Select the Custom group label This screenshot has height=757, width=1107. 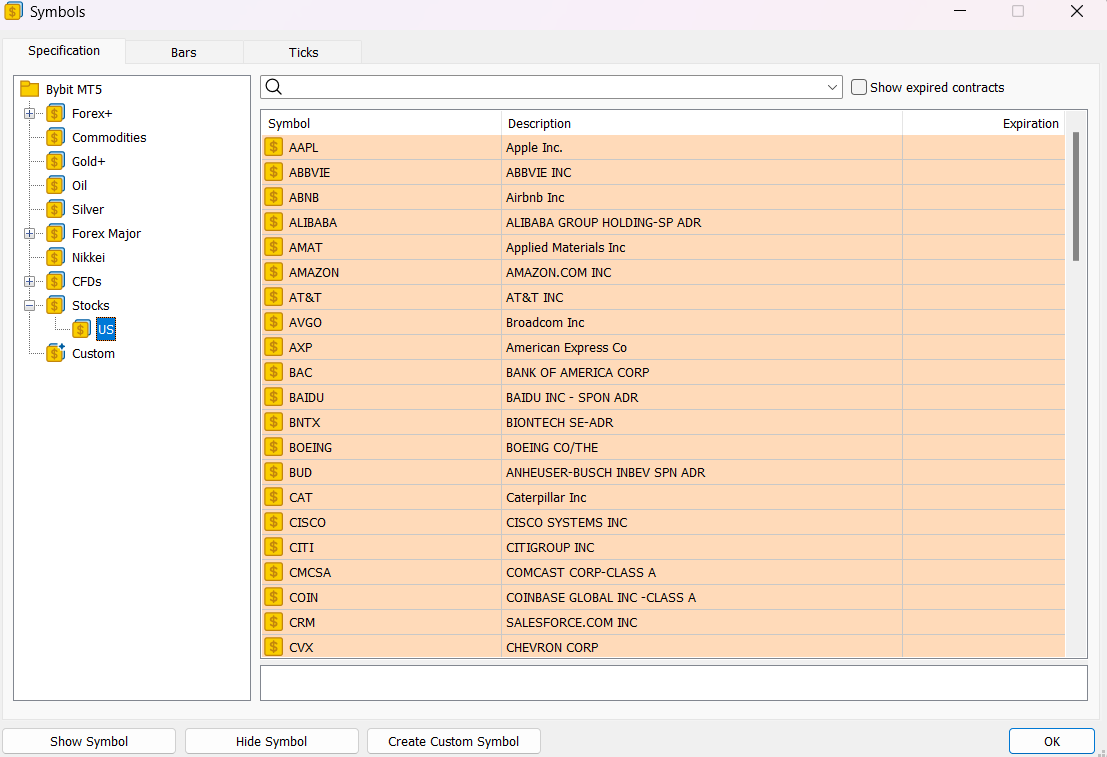pos(93,353)
